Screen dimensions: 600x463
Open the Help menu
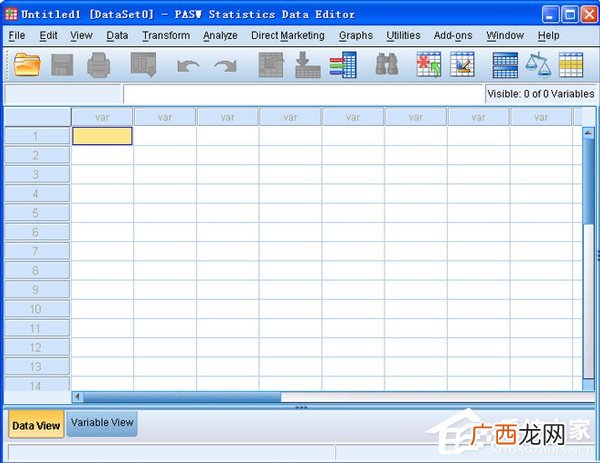tap(548, 36)
